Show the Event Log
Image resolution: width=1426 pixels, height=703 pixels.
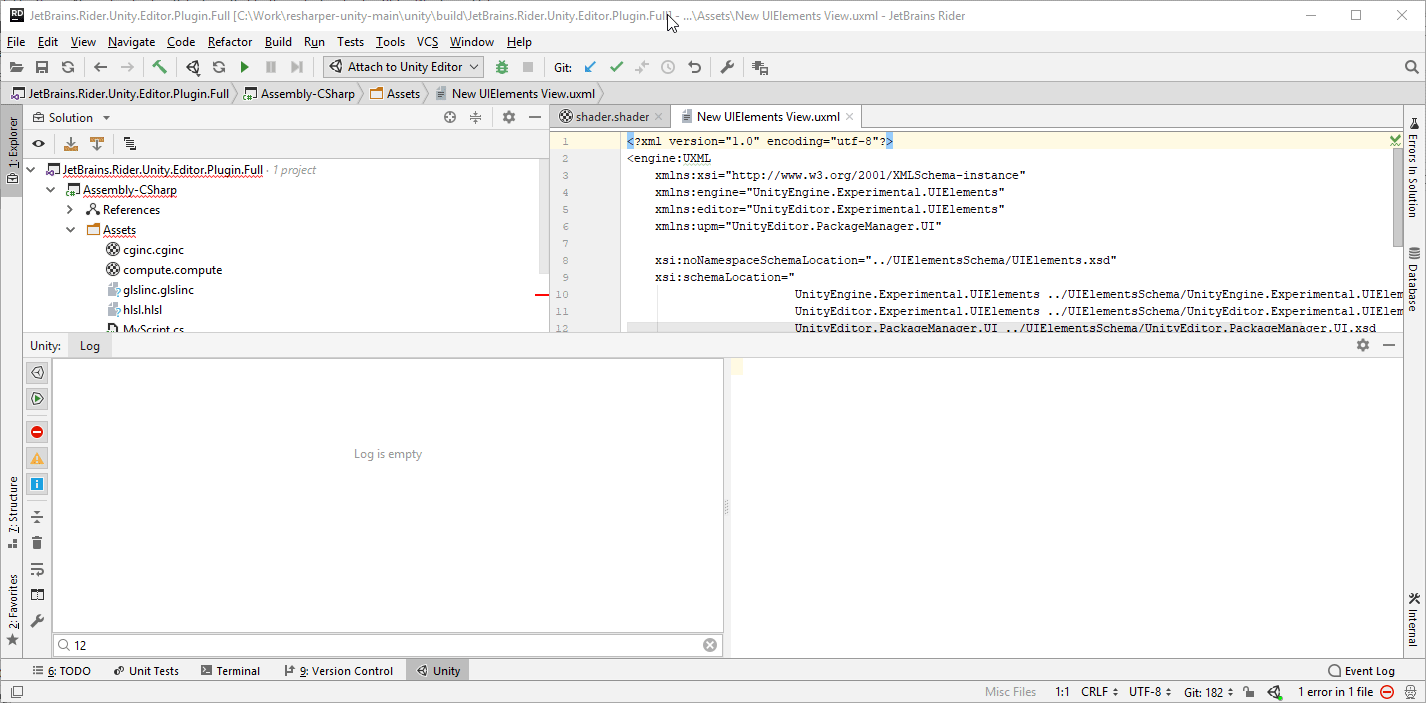click(x=1361, y=670)
